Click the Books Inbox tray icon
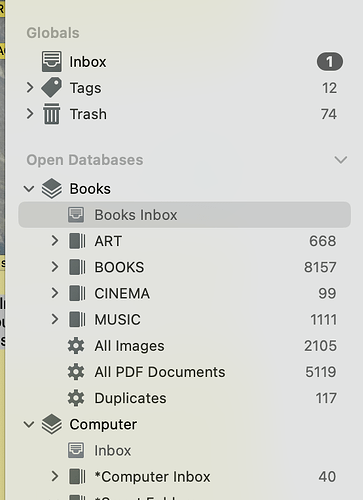The height and width of the screenshot is (500, 363). pyautogui.click(x=76, y=215)
